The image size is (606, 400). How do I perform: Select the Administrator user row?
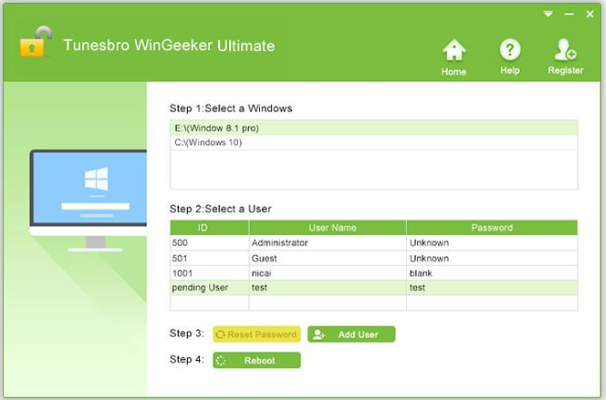tap(374, 243)
